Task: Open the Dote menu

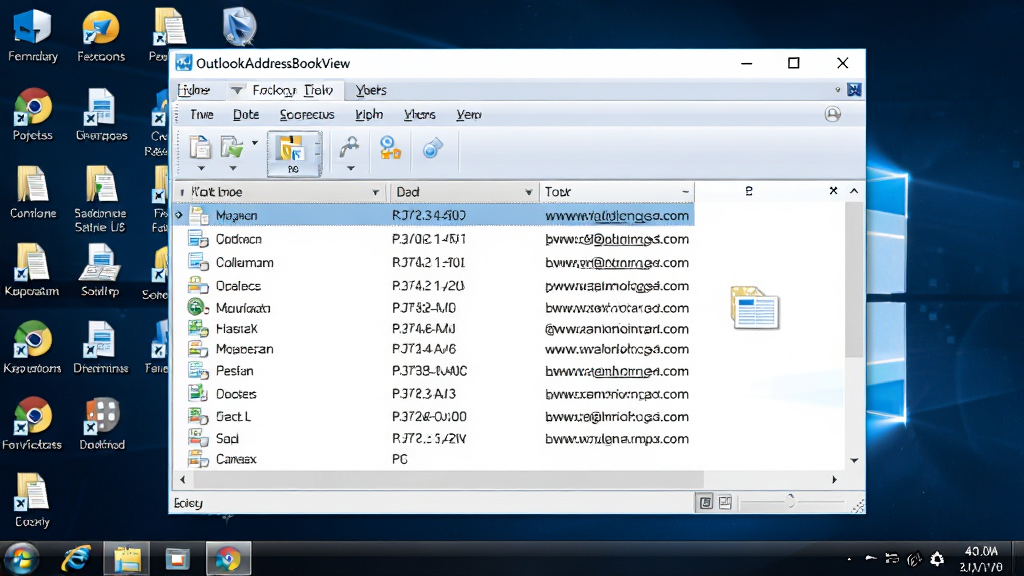Action: [x=246, y=114]
